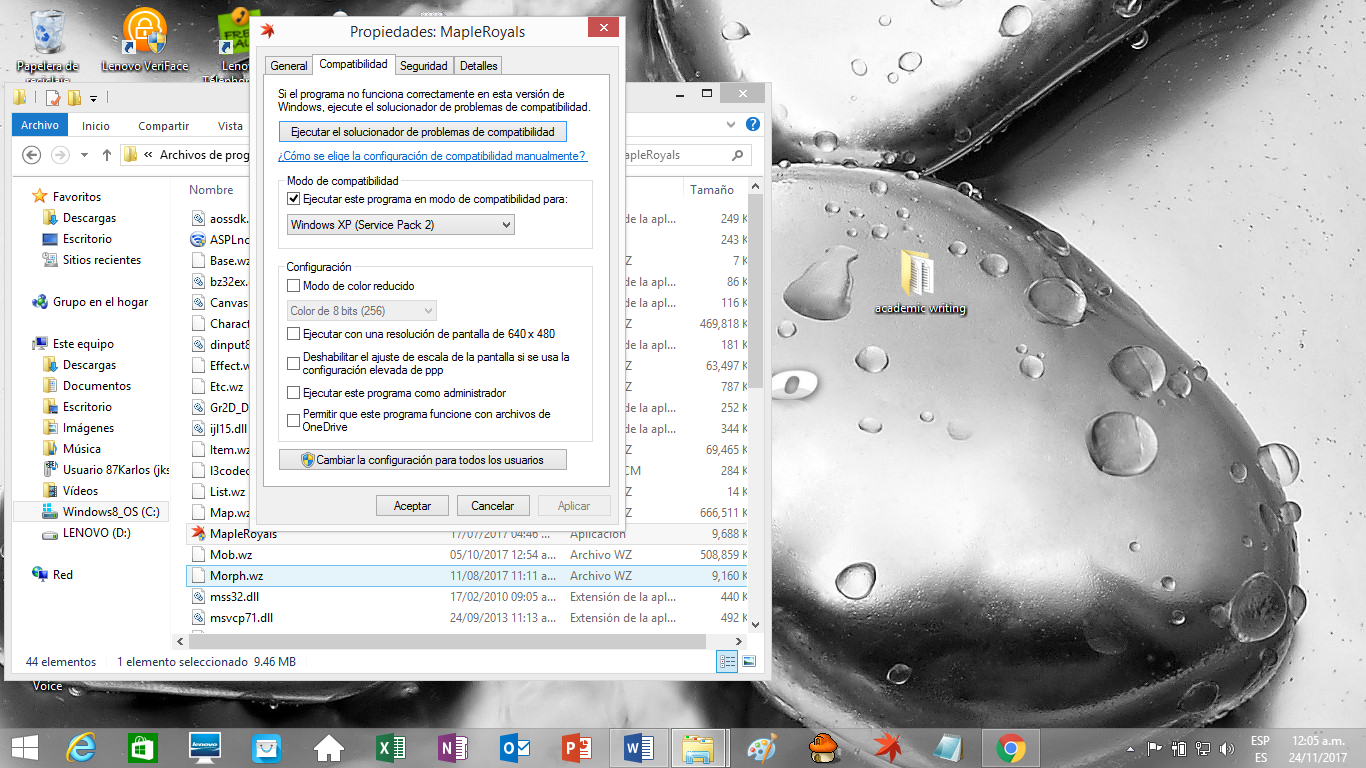Image resolution: width=1366 pixels, height=768 pixels.
Task: Click the Windows Start button
Action: pos(24,747)
